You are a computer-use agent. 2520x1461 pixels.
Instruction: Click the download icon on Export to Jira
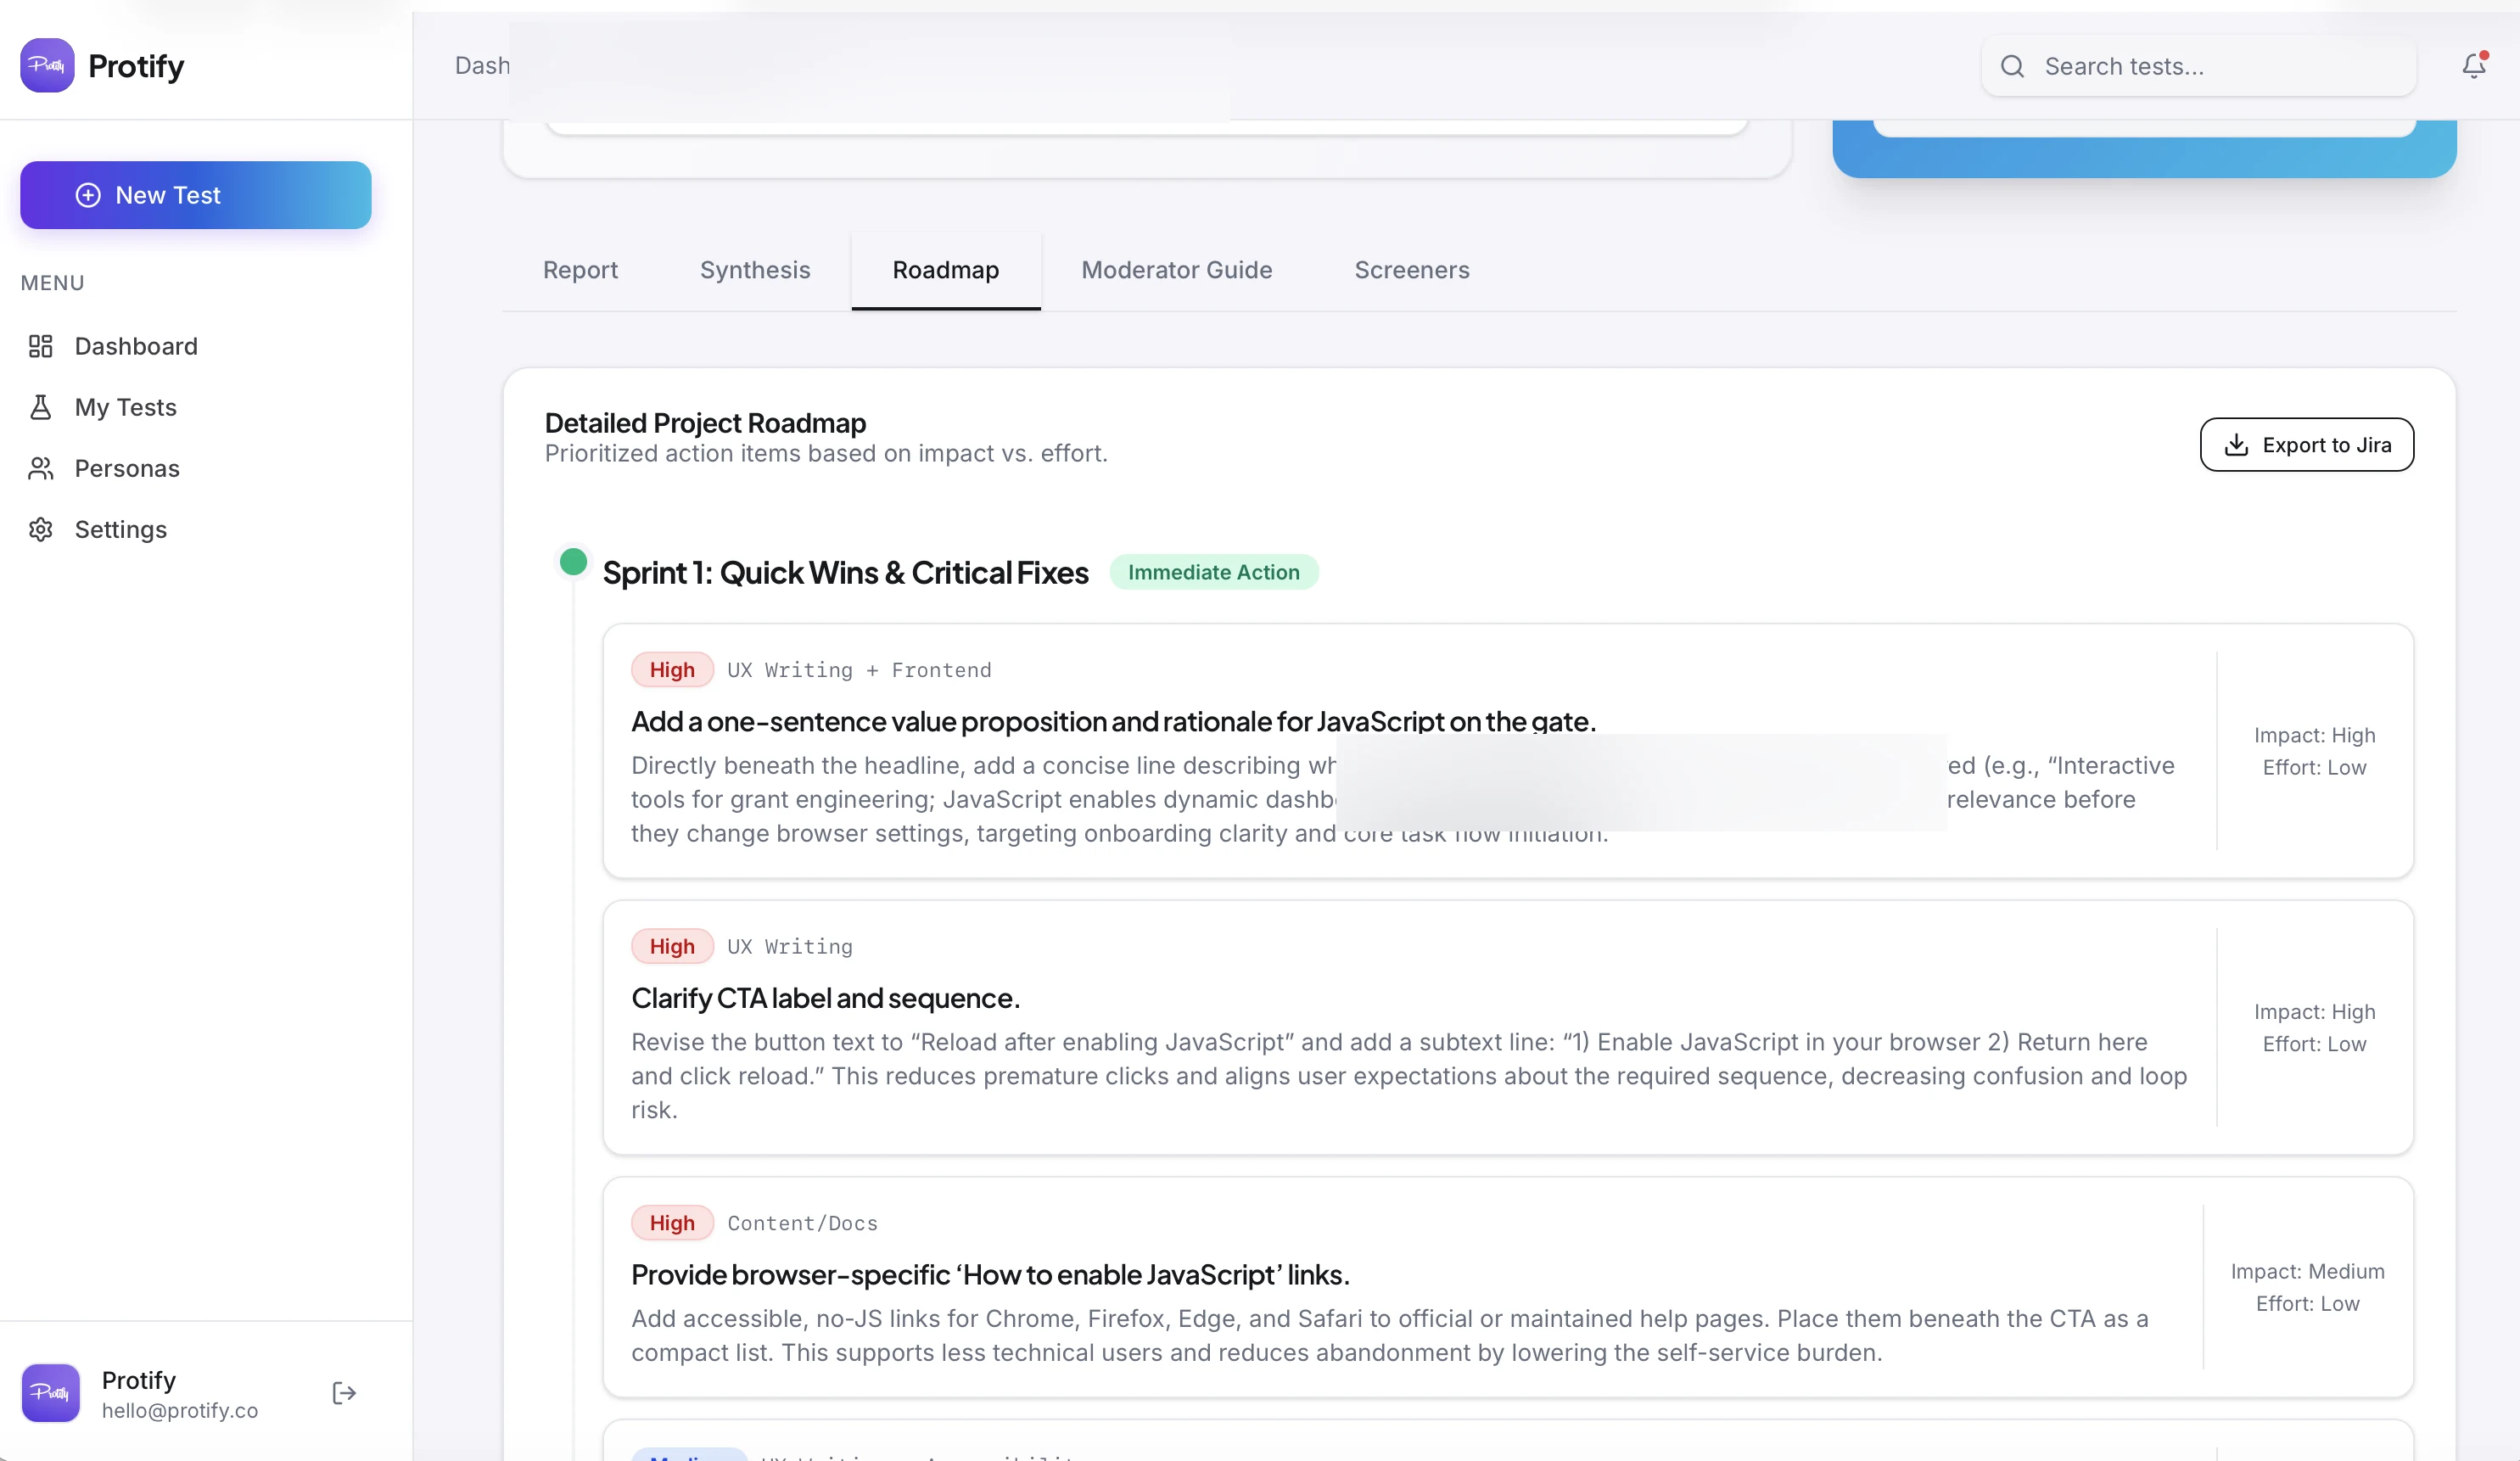[x=2237, y=445]
